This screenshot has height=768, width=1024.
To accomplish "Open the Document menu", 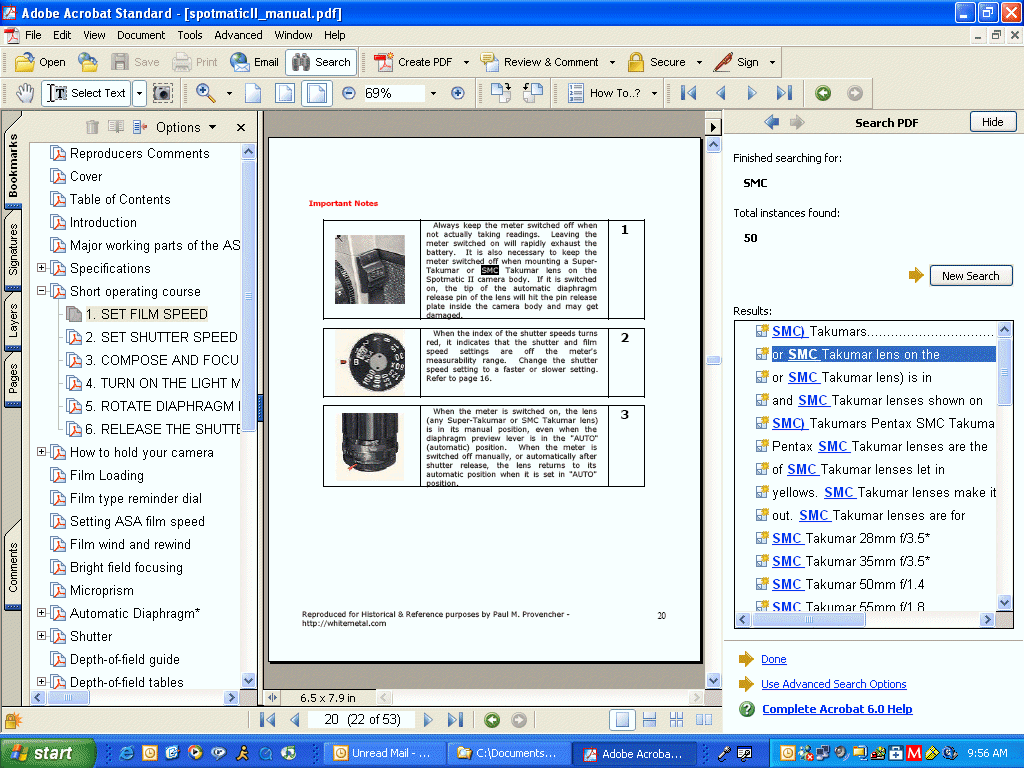I will pos(141,35).
